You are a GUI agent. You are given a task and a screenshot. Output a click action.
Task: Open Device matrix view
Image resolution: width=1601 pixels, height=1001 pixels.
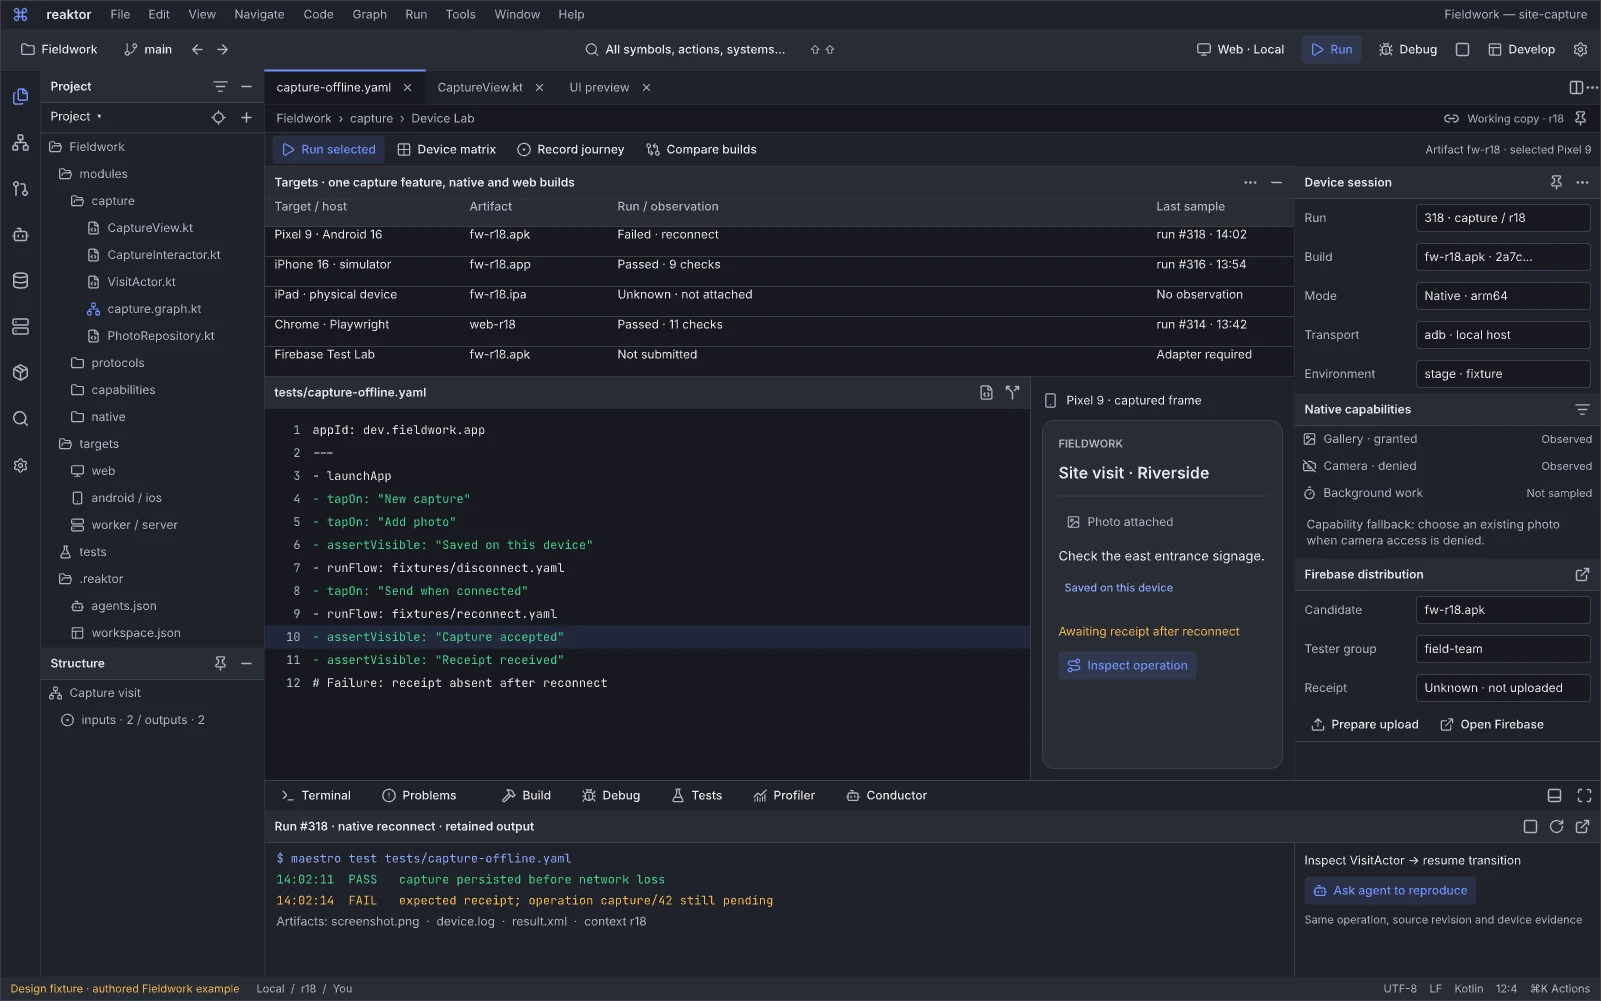446,149
